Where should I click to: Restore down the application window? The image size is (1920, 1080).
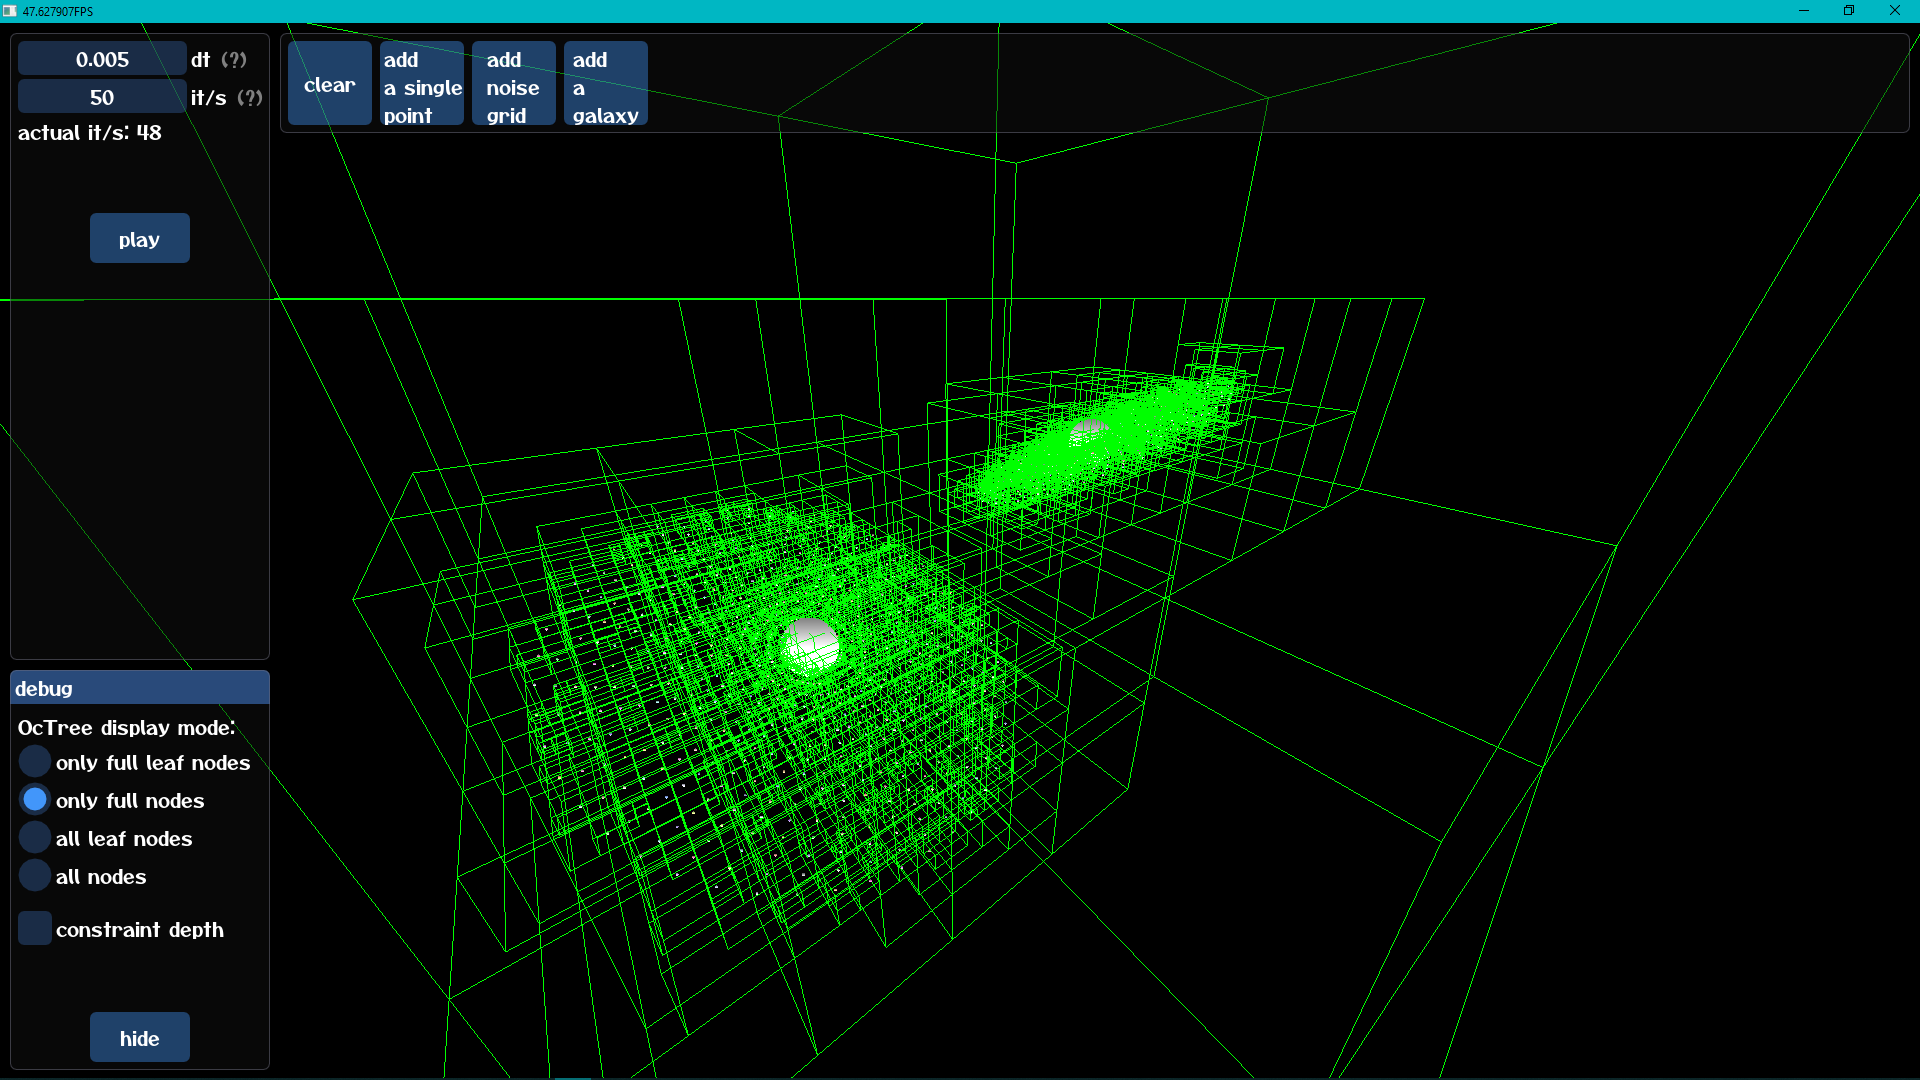[x=1849, y=11]
